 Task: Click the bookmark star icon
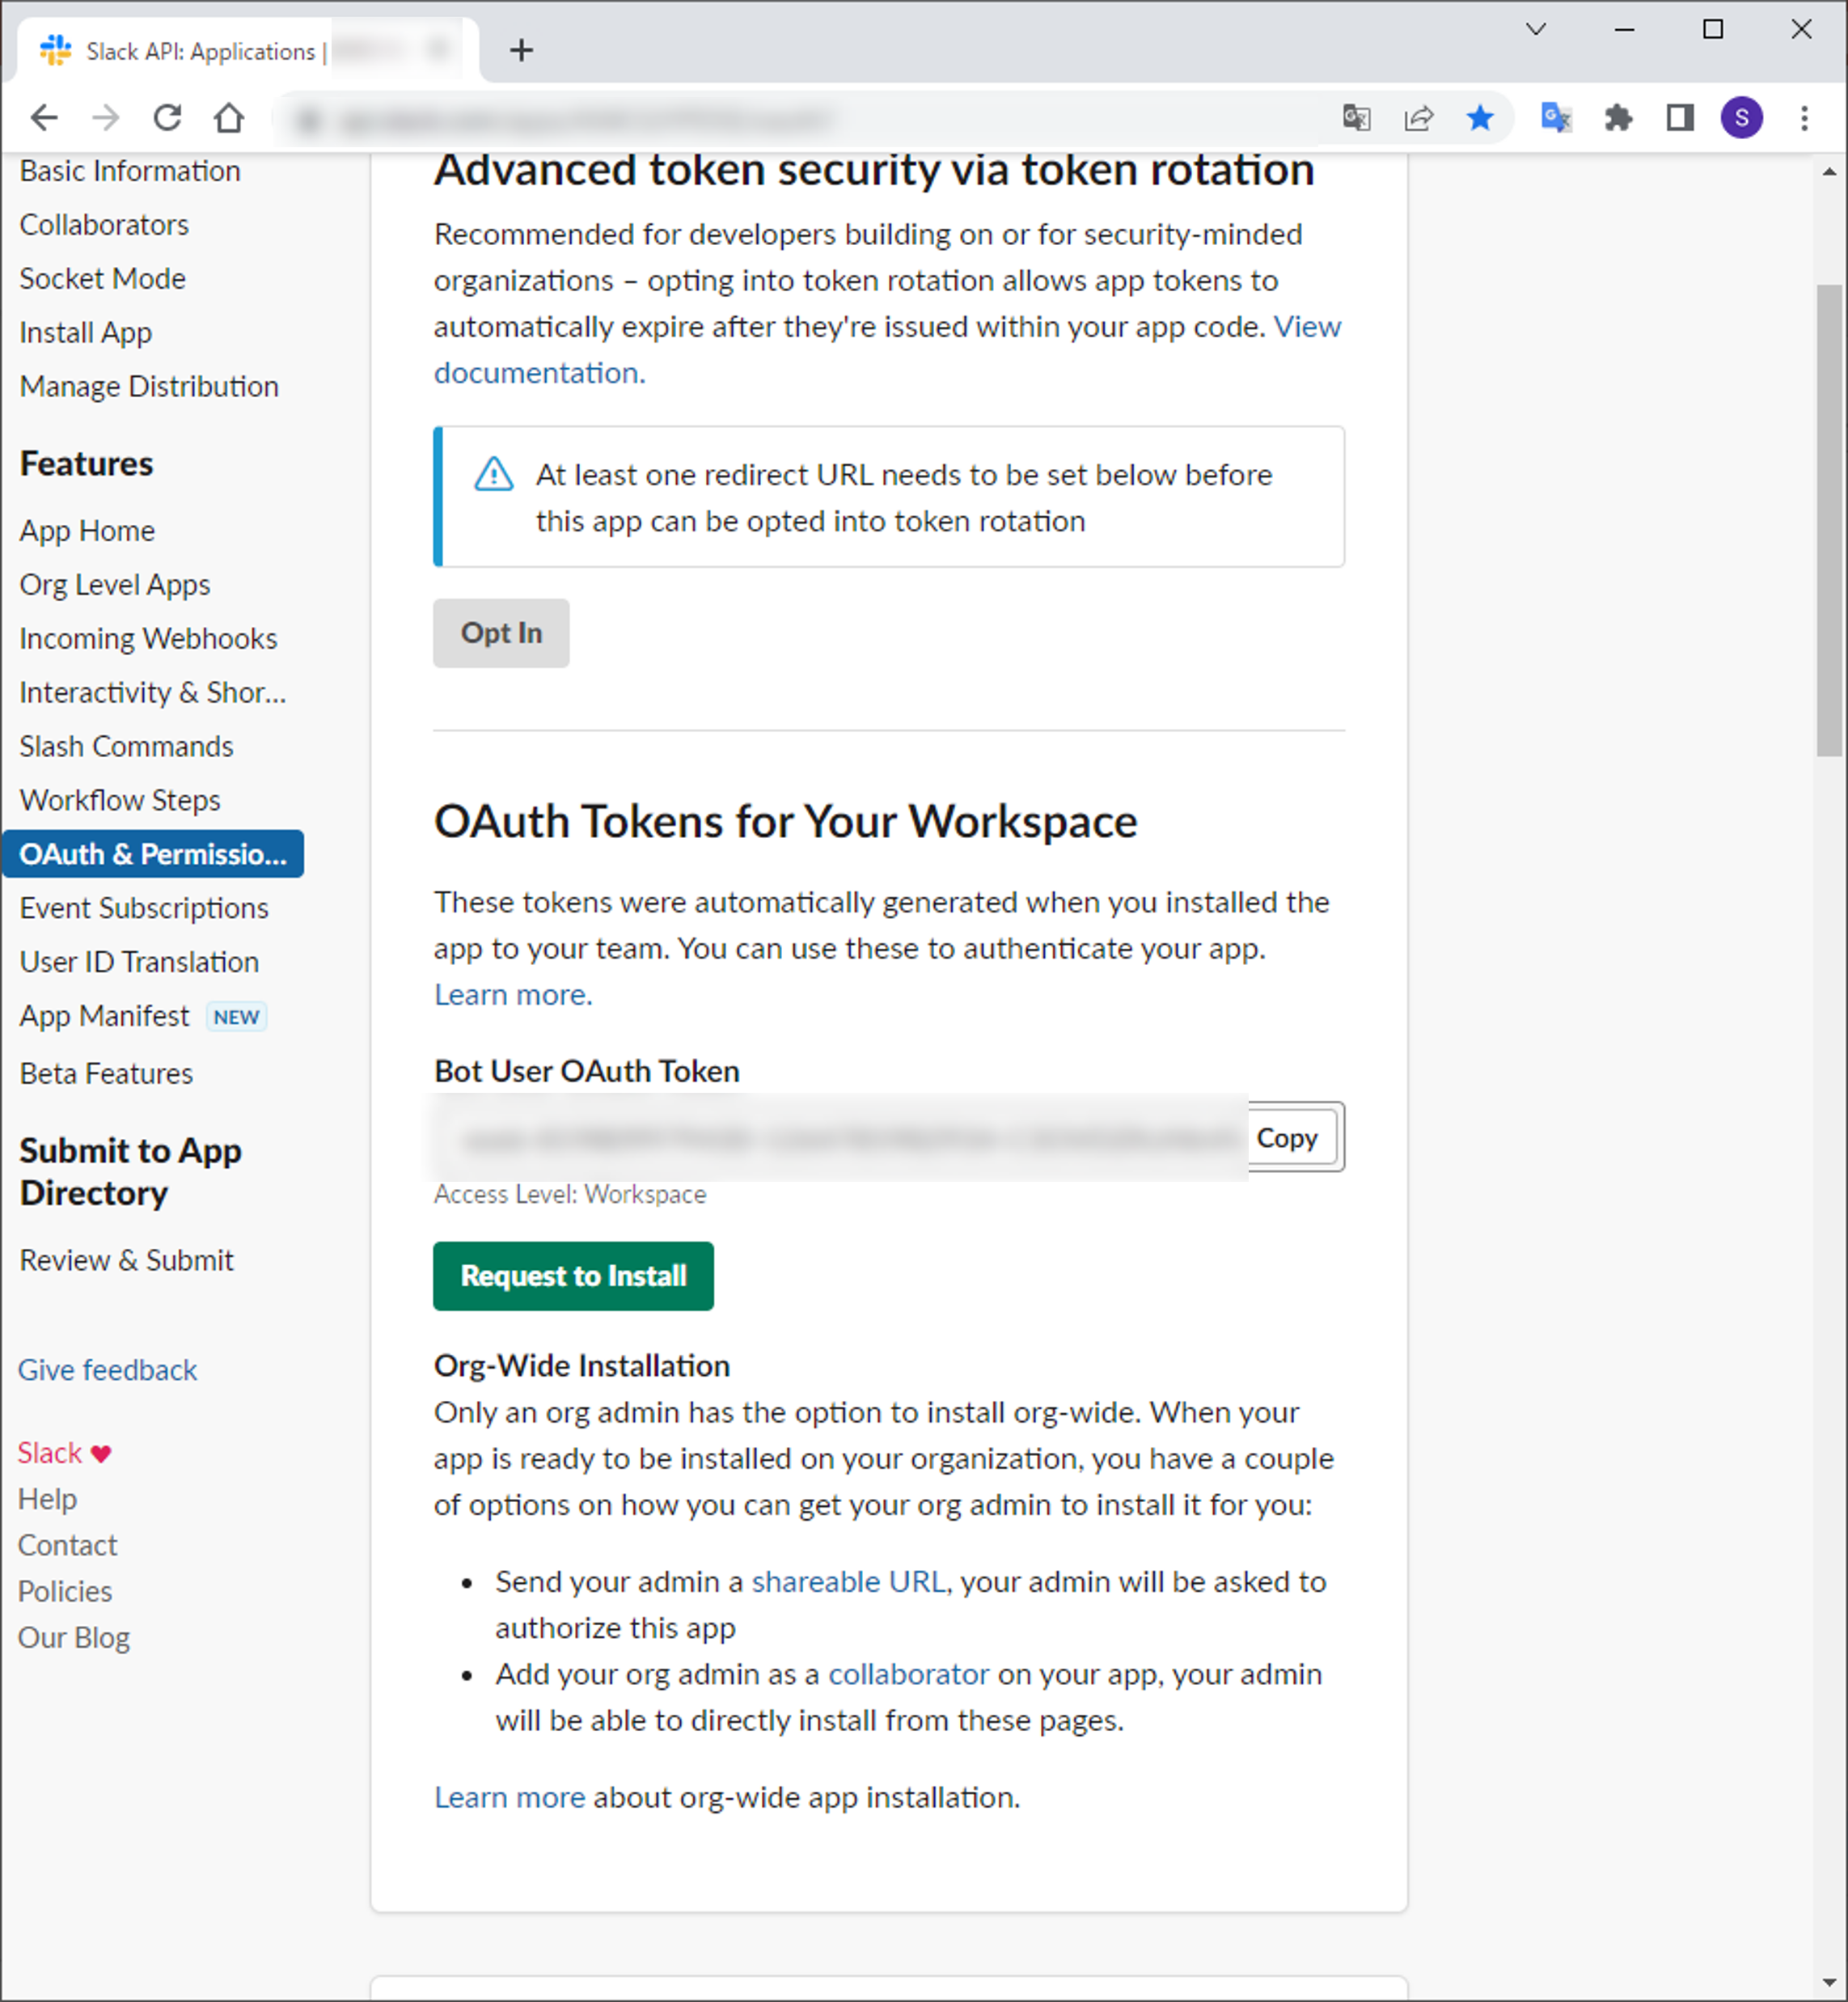point(1479,118)
